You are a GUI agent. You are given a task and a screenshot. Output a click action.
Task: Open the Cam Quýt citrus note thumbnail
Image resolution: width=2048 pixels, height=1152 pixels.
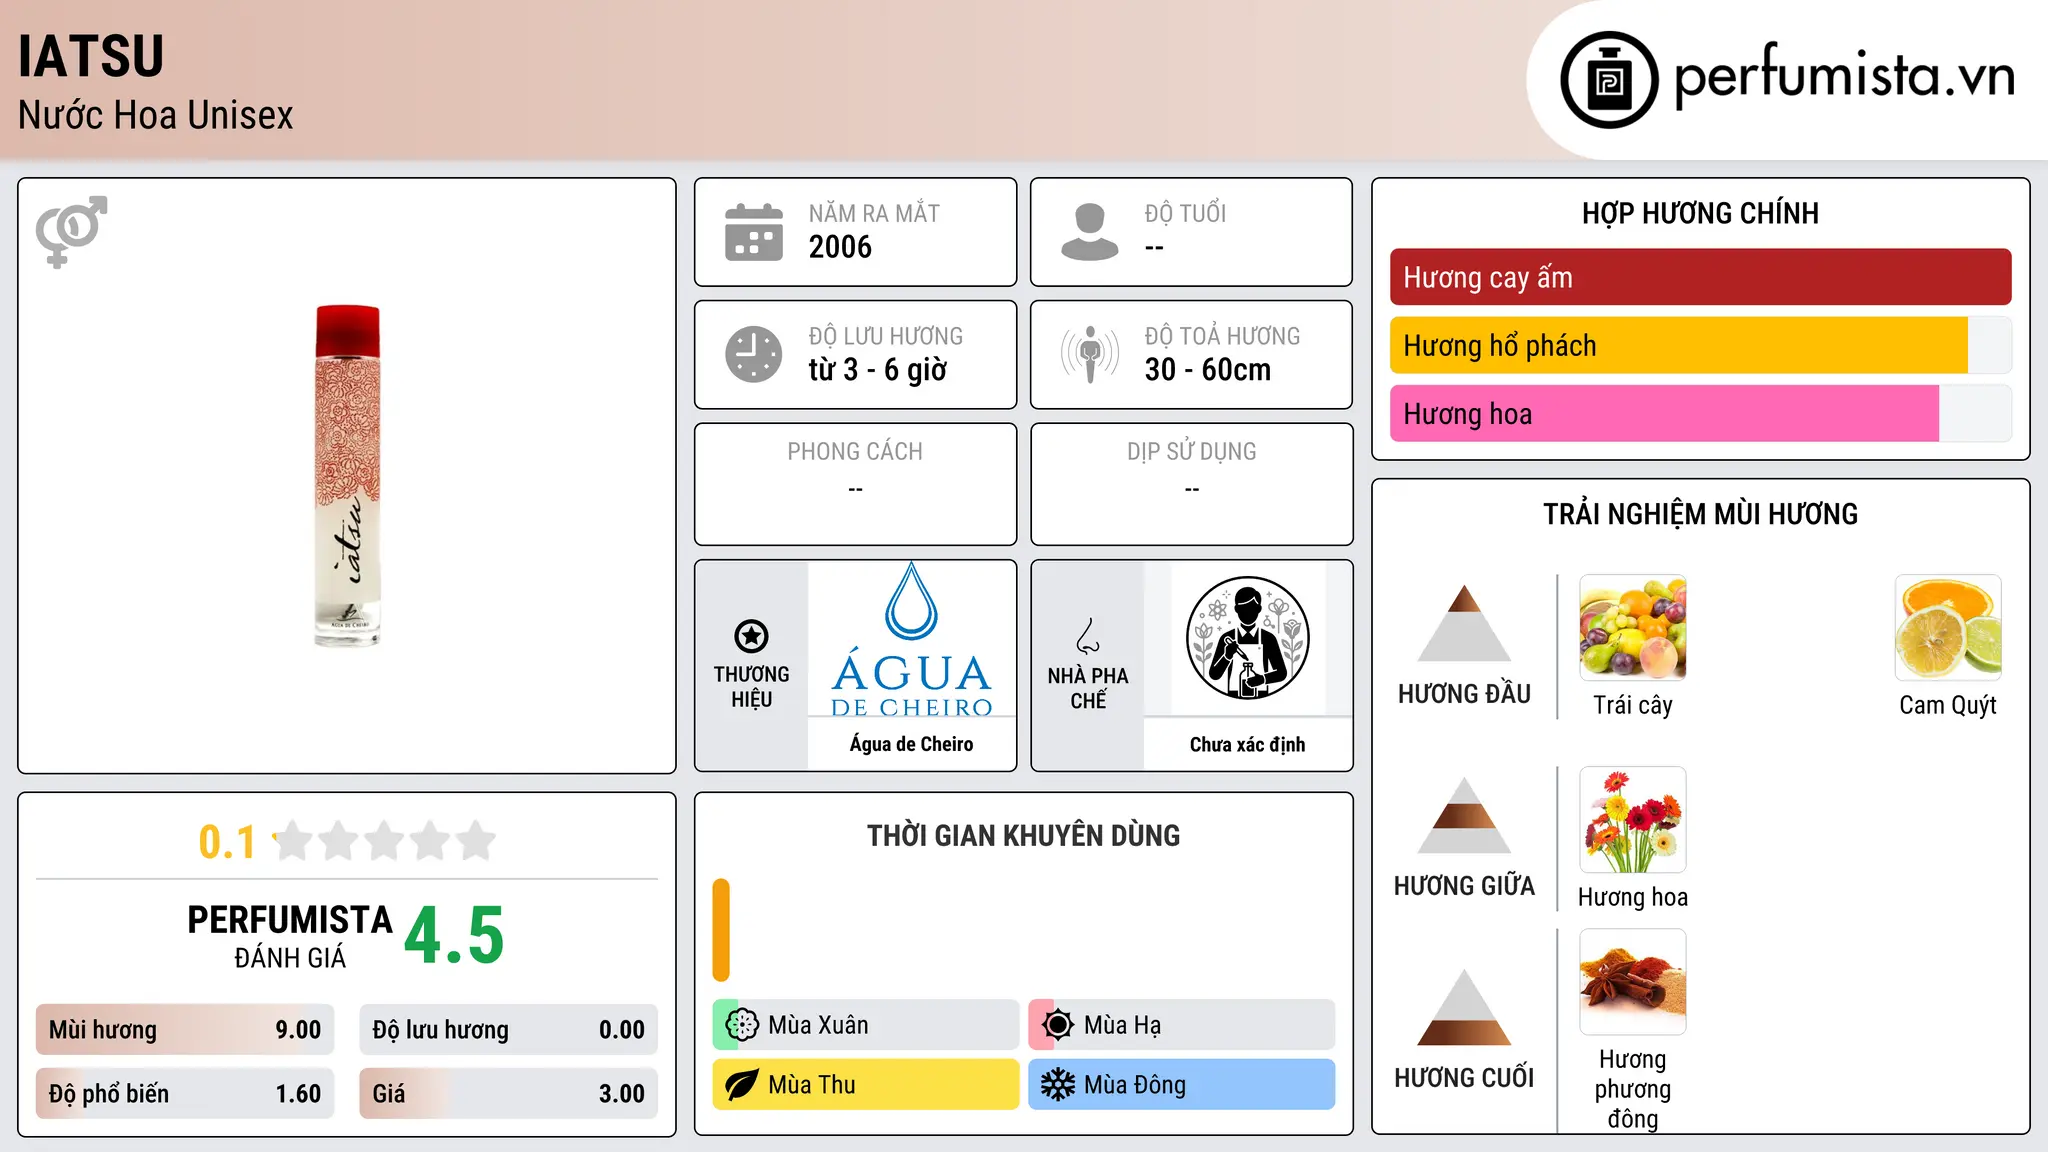coord(1948,628)
